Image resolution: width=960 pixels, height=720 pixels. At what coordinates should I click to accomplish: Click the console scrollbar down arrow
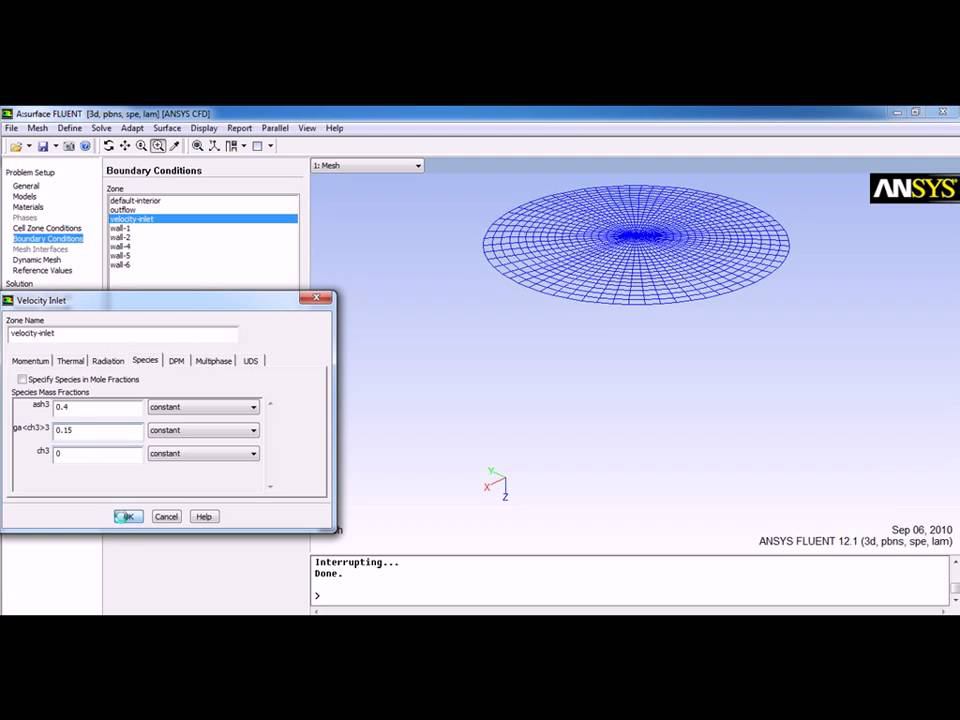click(x=955, y=601)
